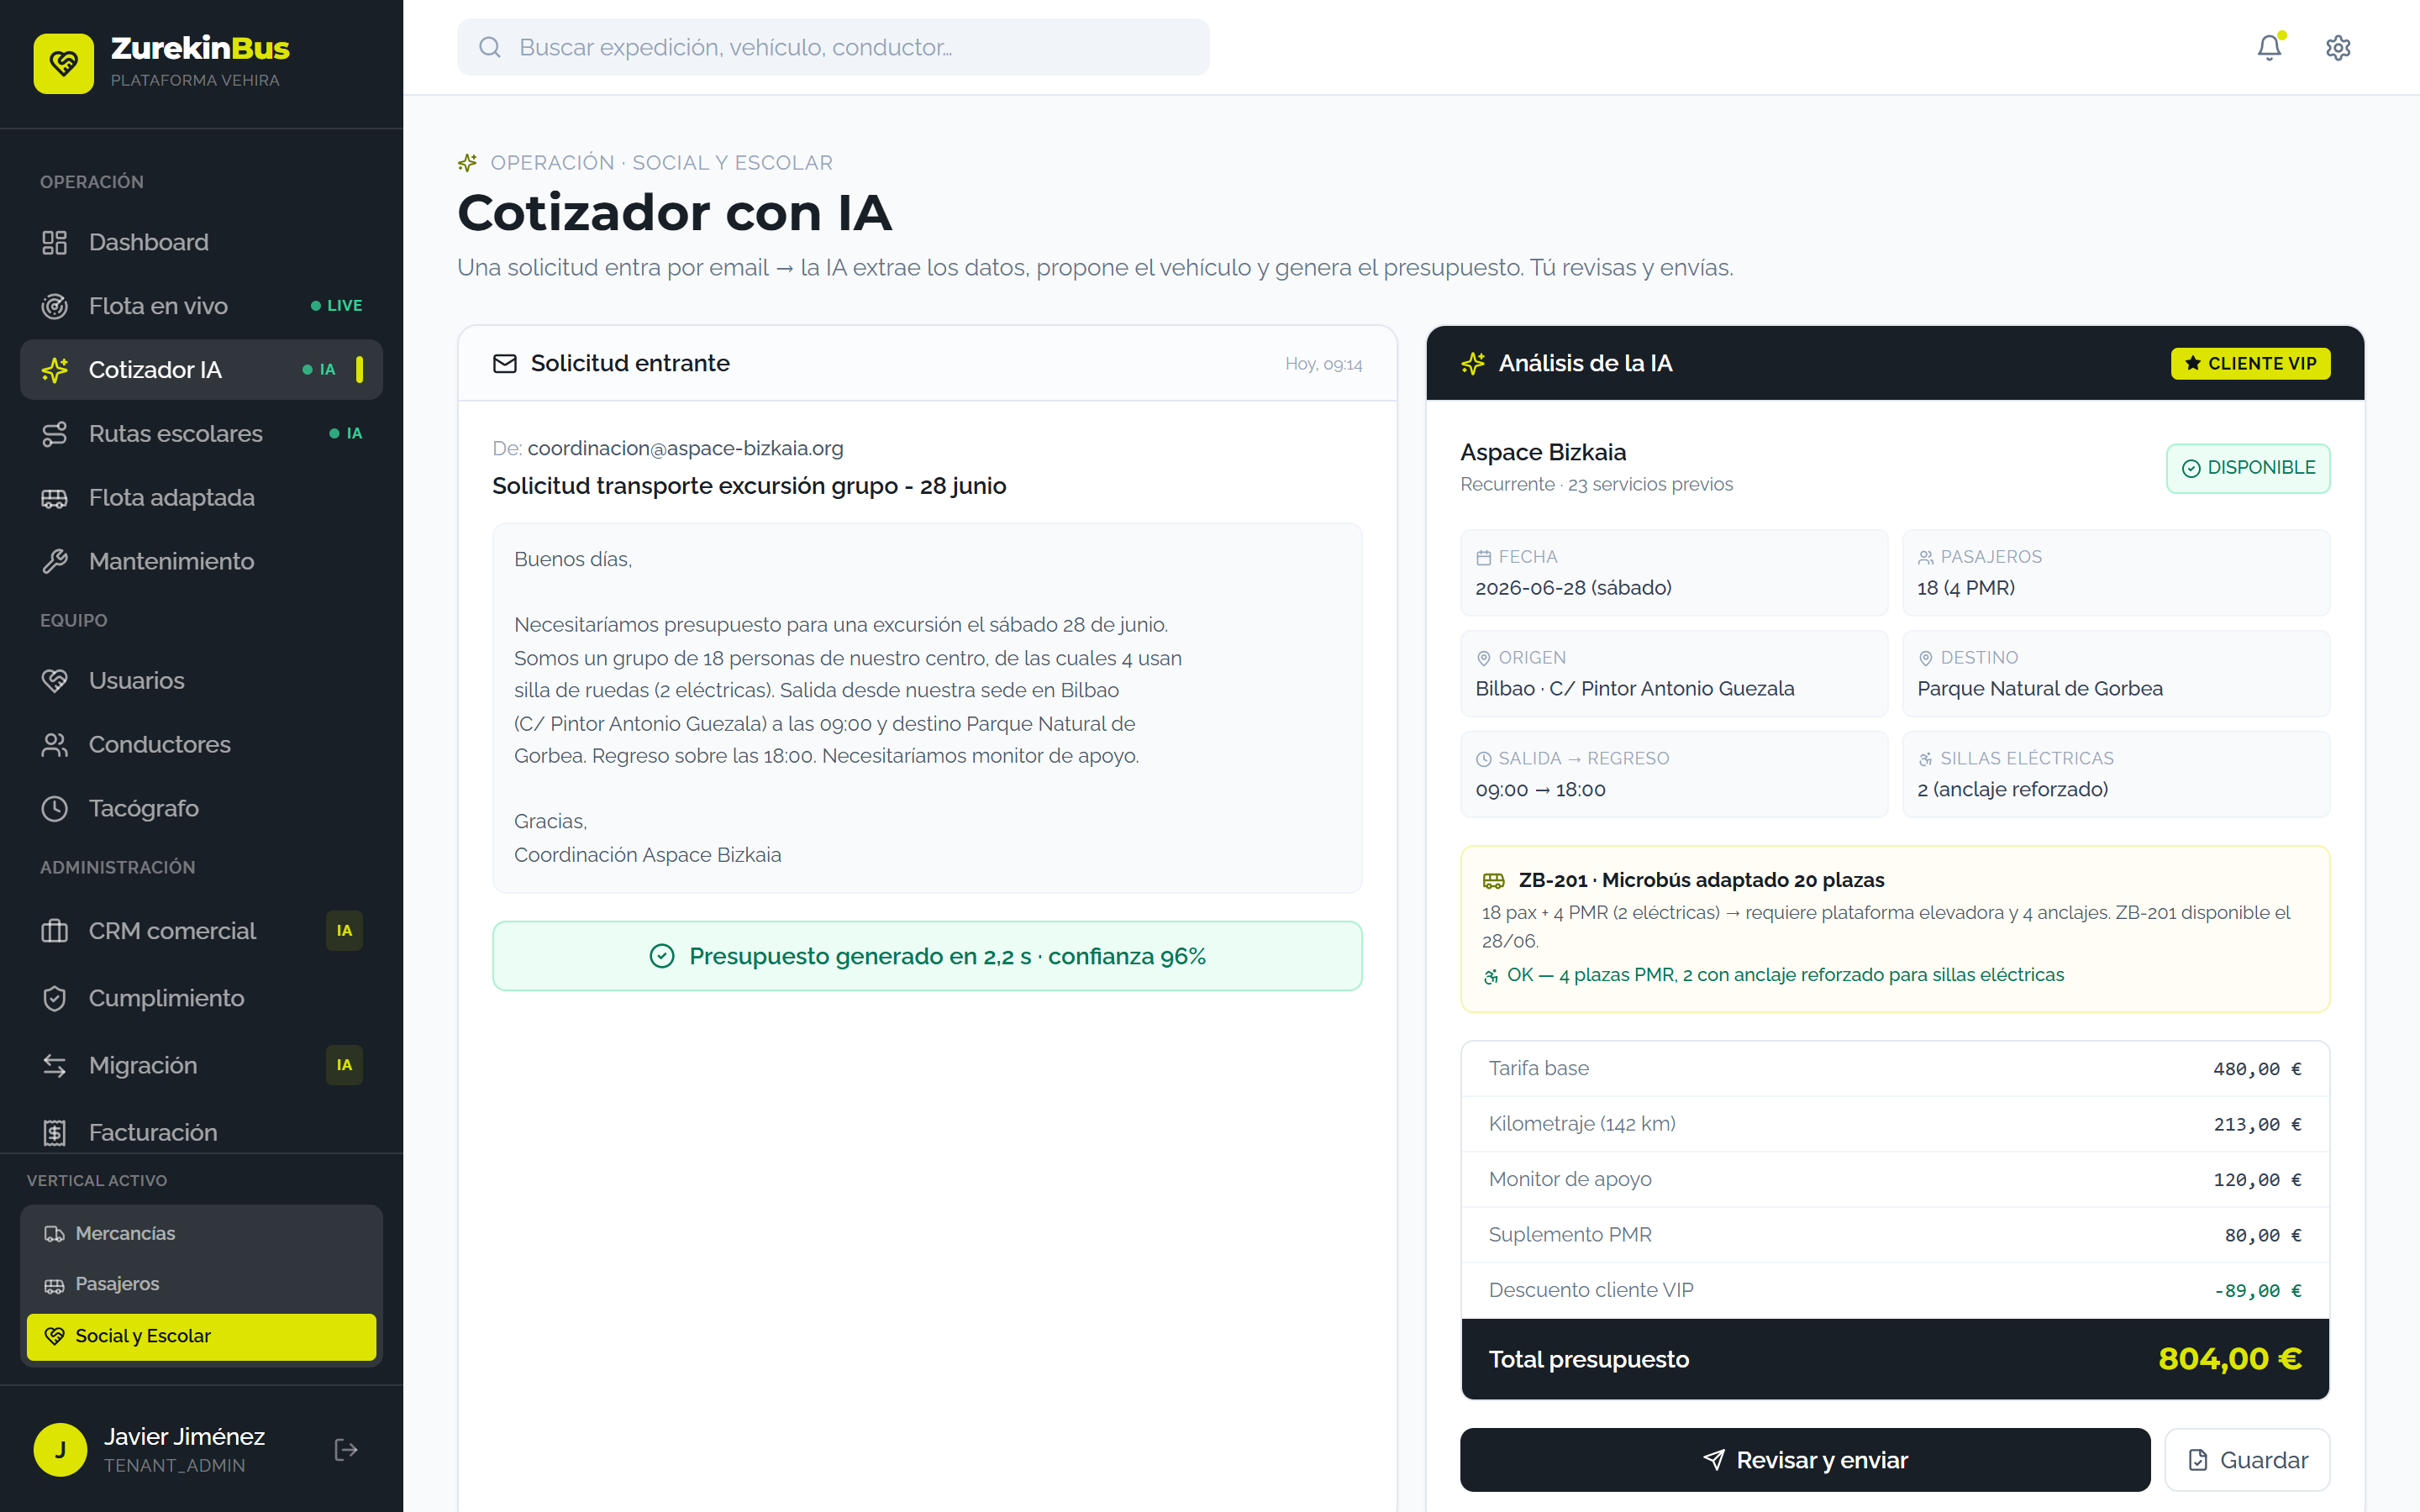Click the Suplemento PMR row
Screen dimensions: 2420x1512
click(x=1895, y=1235)
